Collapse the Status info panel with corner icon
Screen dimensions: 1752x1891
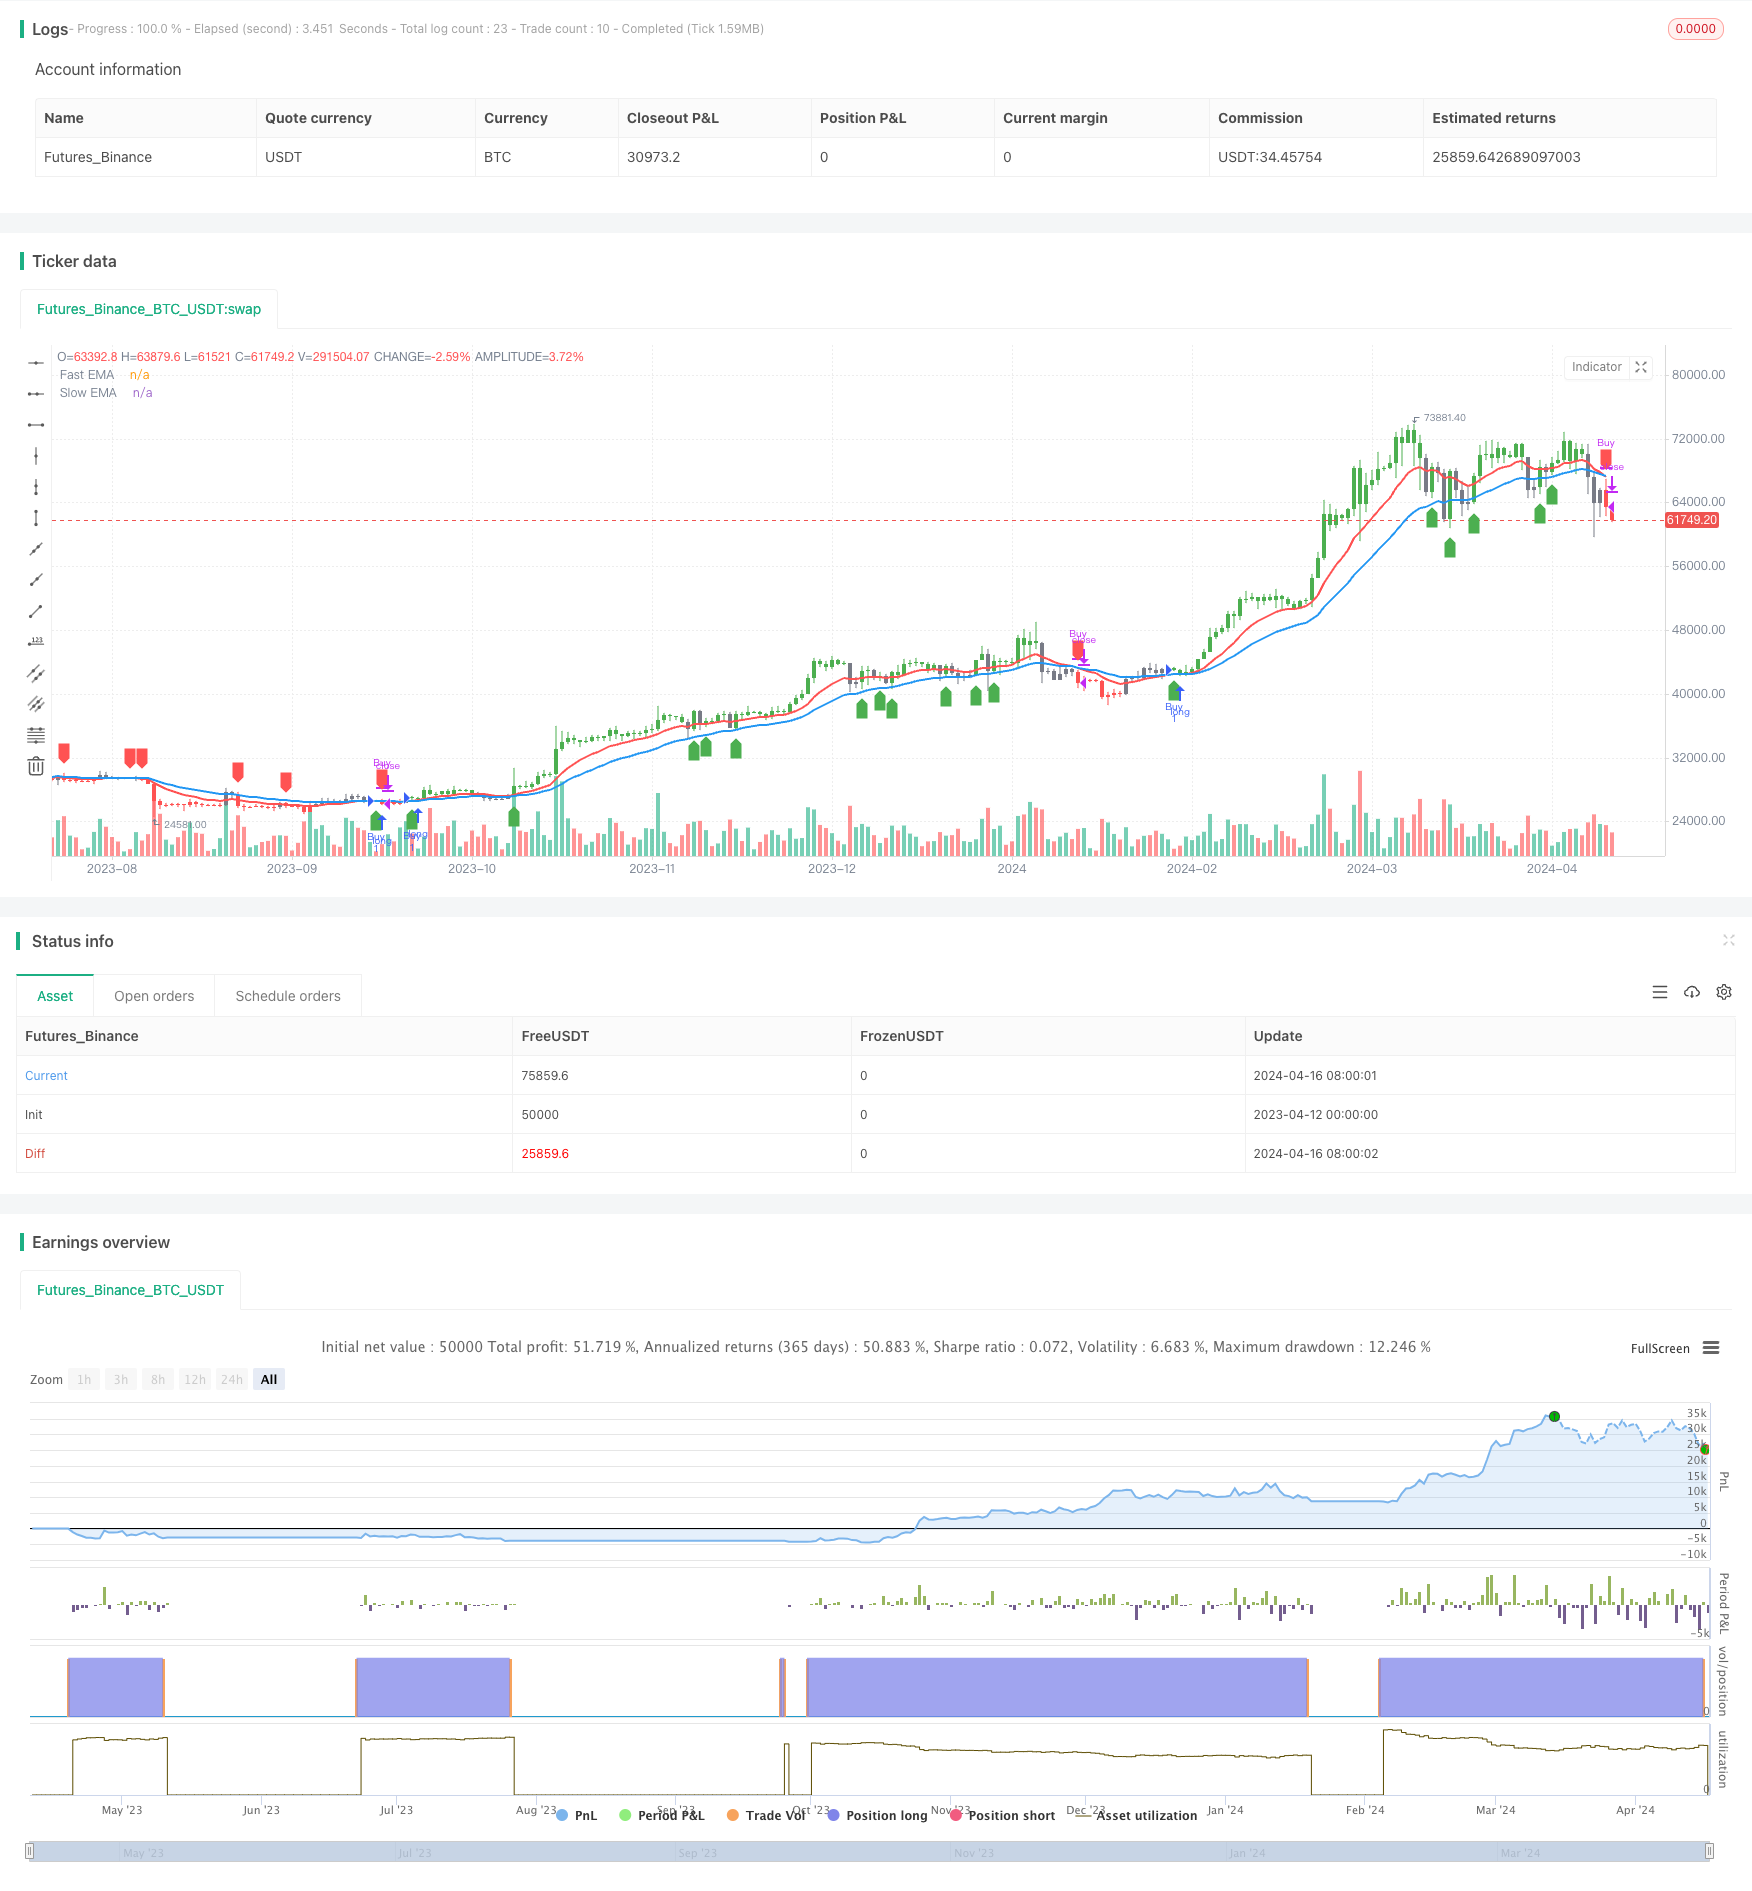pyautogui.click(x=1728, y=940)
